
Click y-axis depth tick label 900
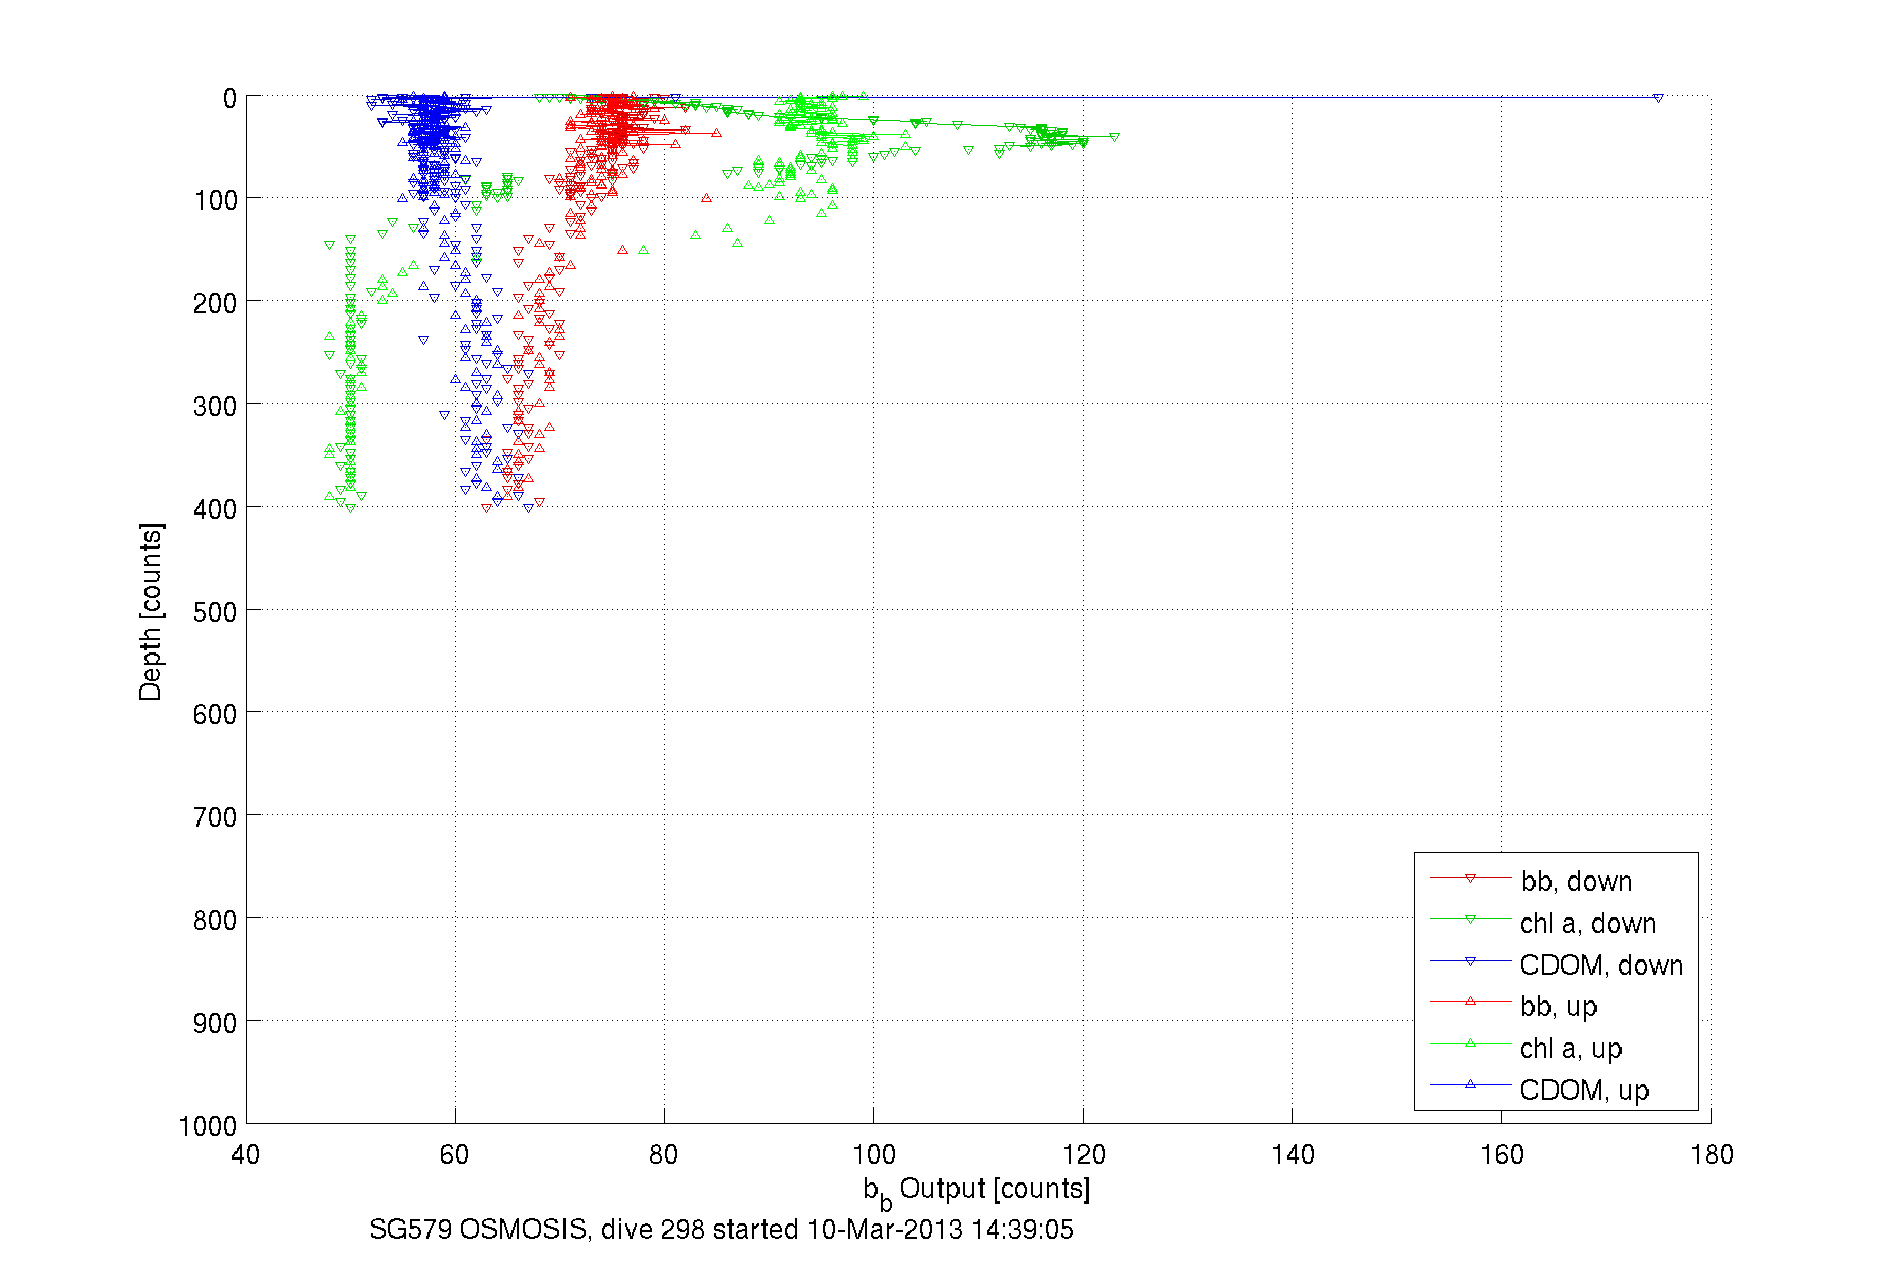pyautogui.click(x=215, y=1023)
